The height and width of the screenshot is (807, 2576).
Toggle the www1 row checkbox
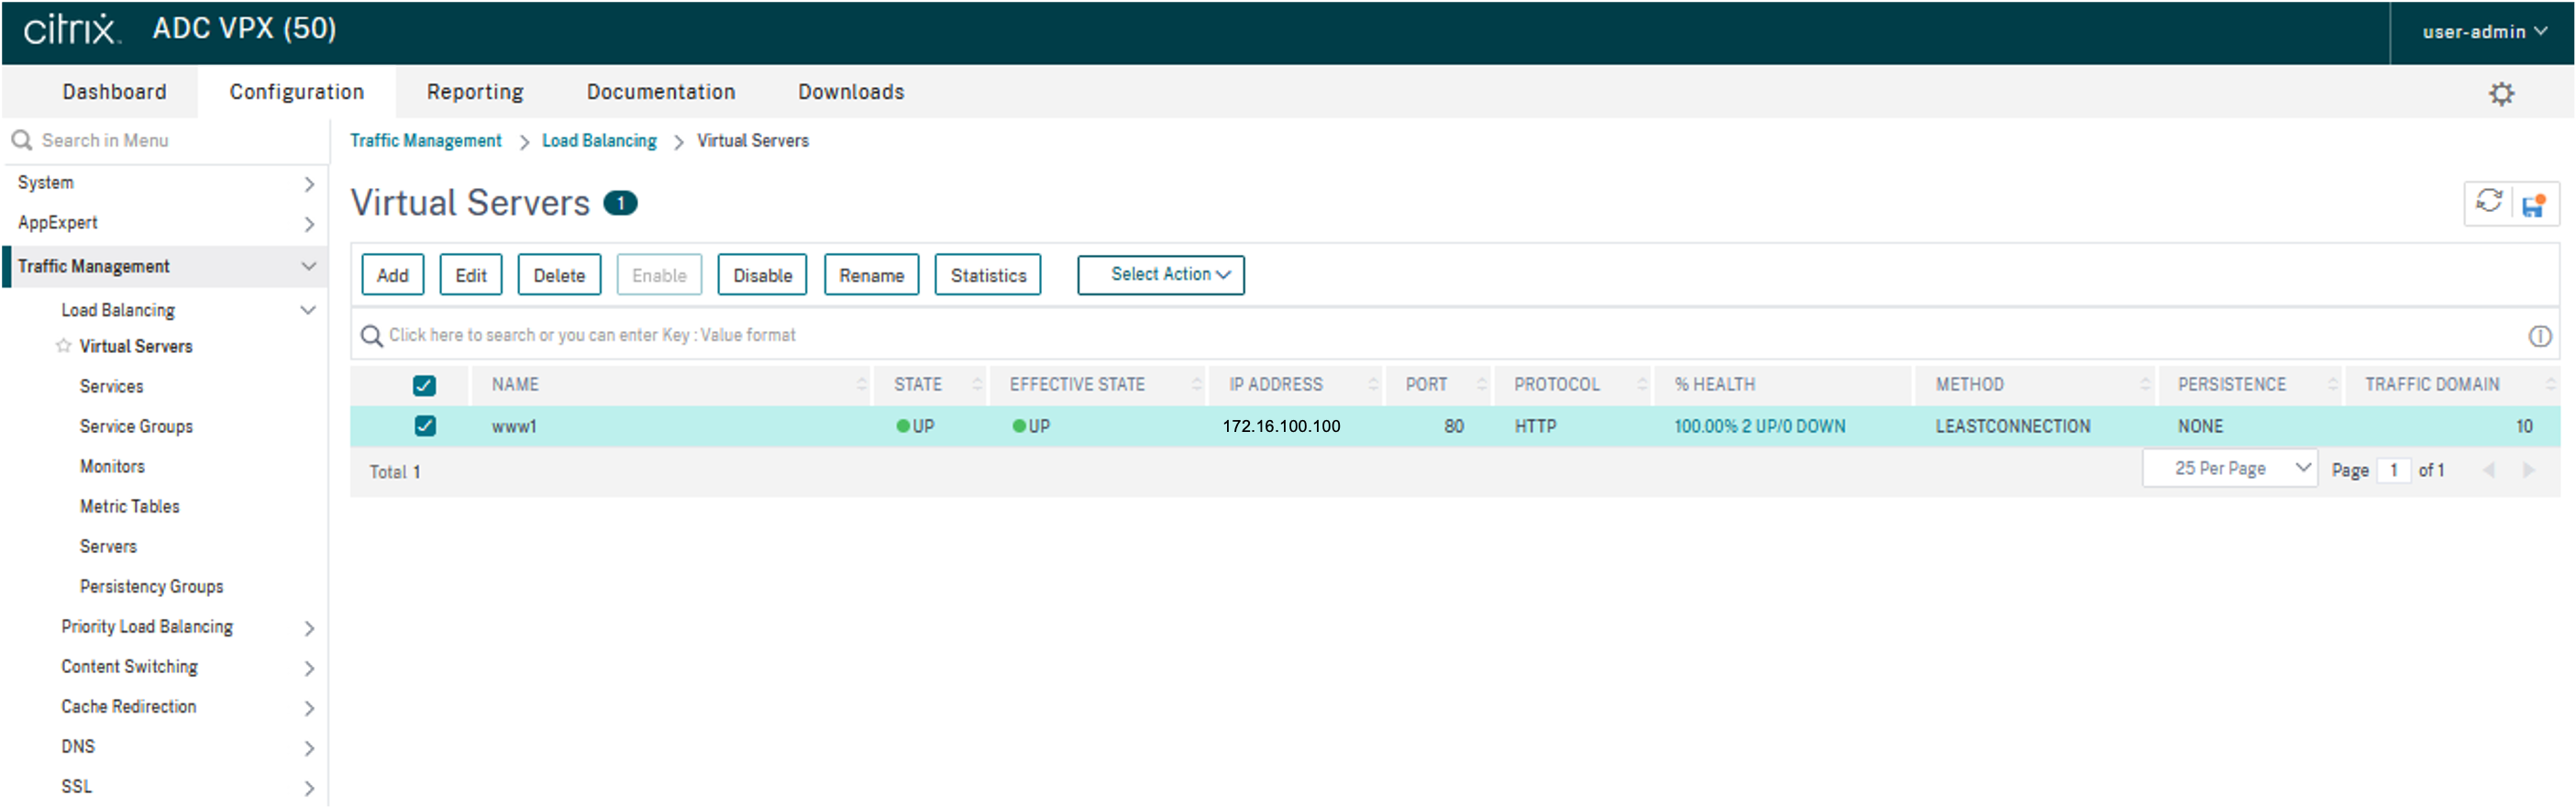(424, 426)
